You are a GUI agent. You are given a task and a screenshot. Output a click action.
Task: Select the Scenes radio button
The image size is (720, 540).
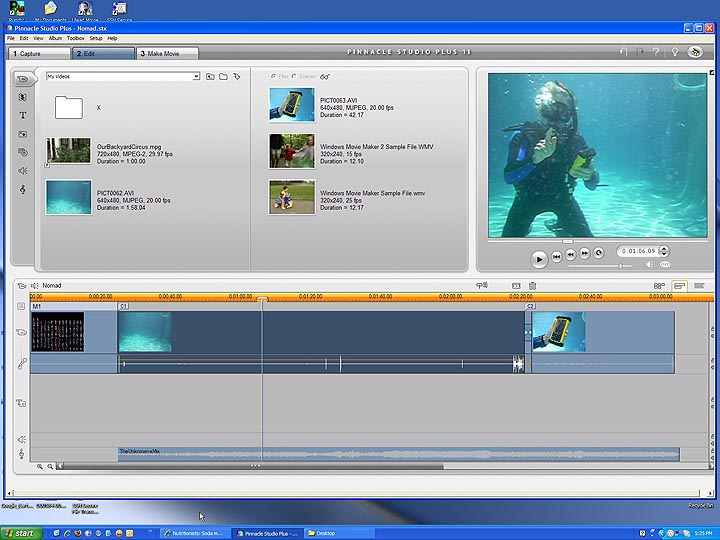pyautogui.click(x=294, y=76)
